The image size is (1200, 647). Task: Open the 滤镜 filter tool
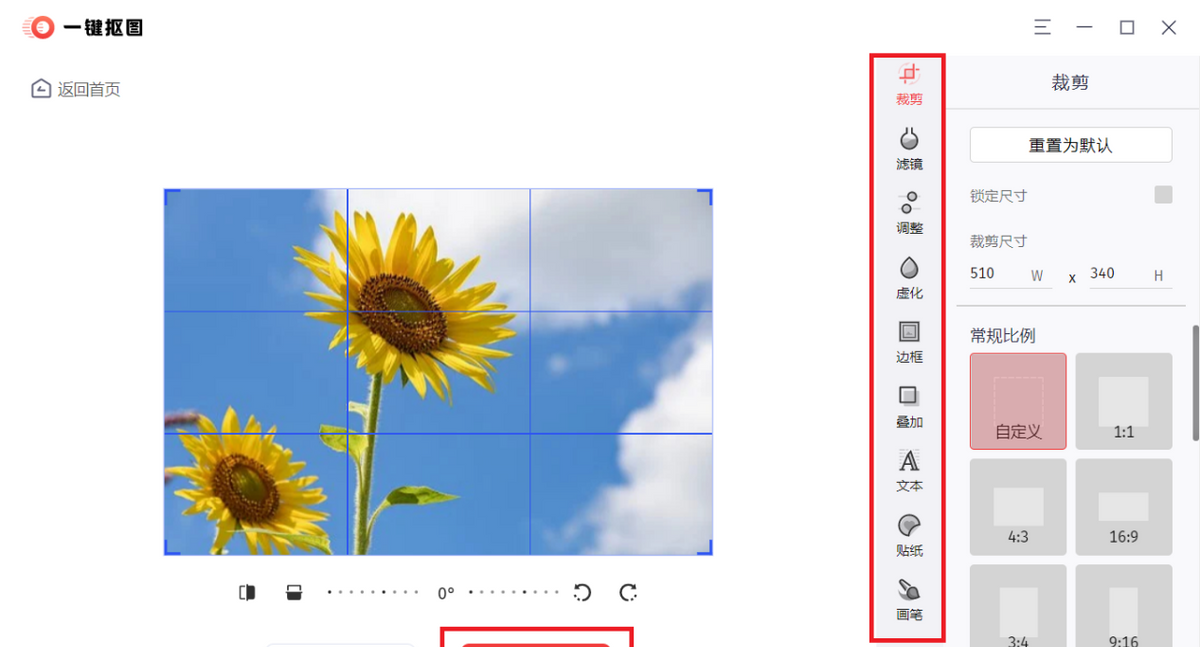coord(908,147)
